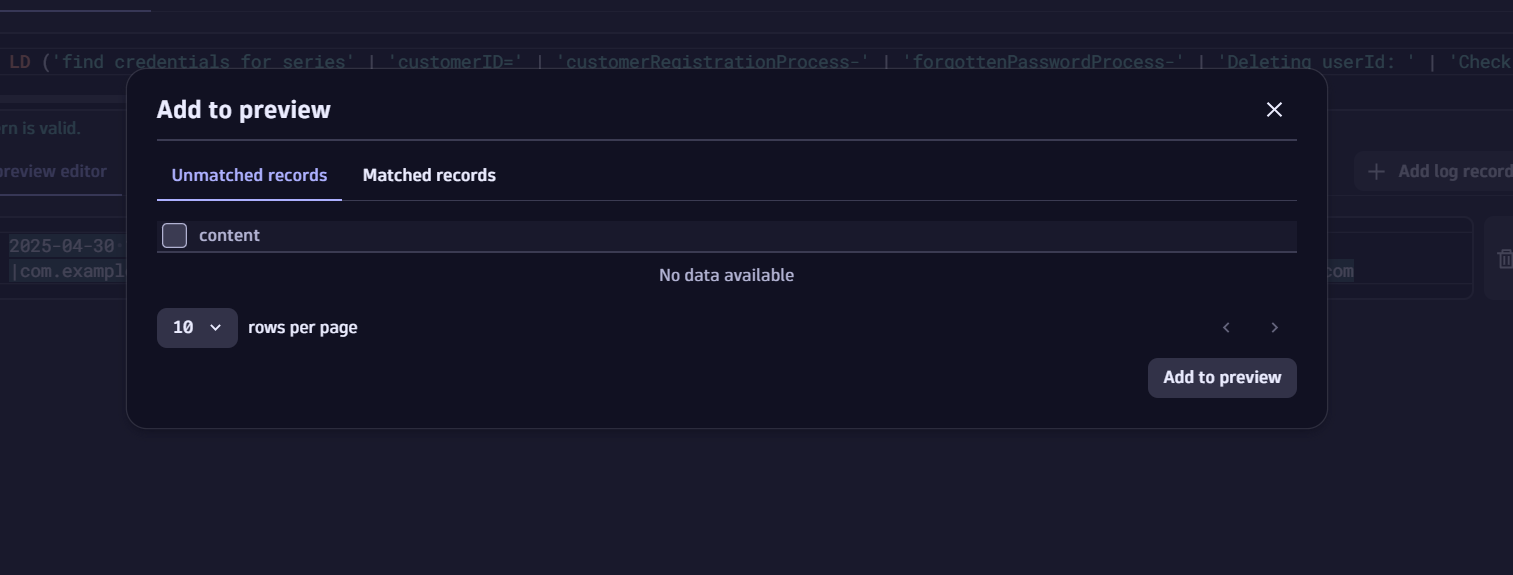The height and width of the screenshot is (575, 1513).
Task: Click the trash icon beside the log record
Action: [x=1504, y=259]
